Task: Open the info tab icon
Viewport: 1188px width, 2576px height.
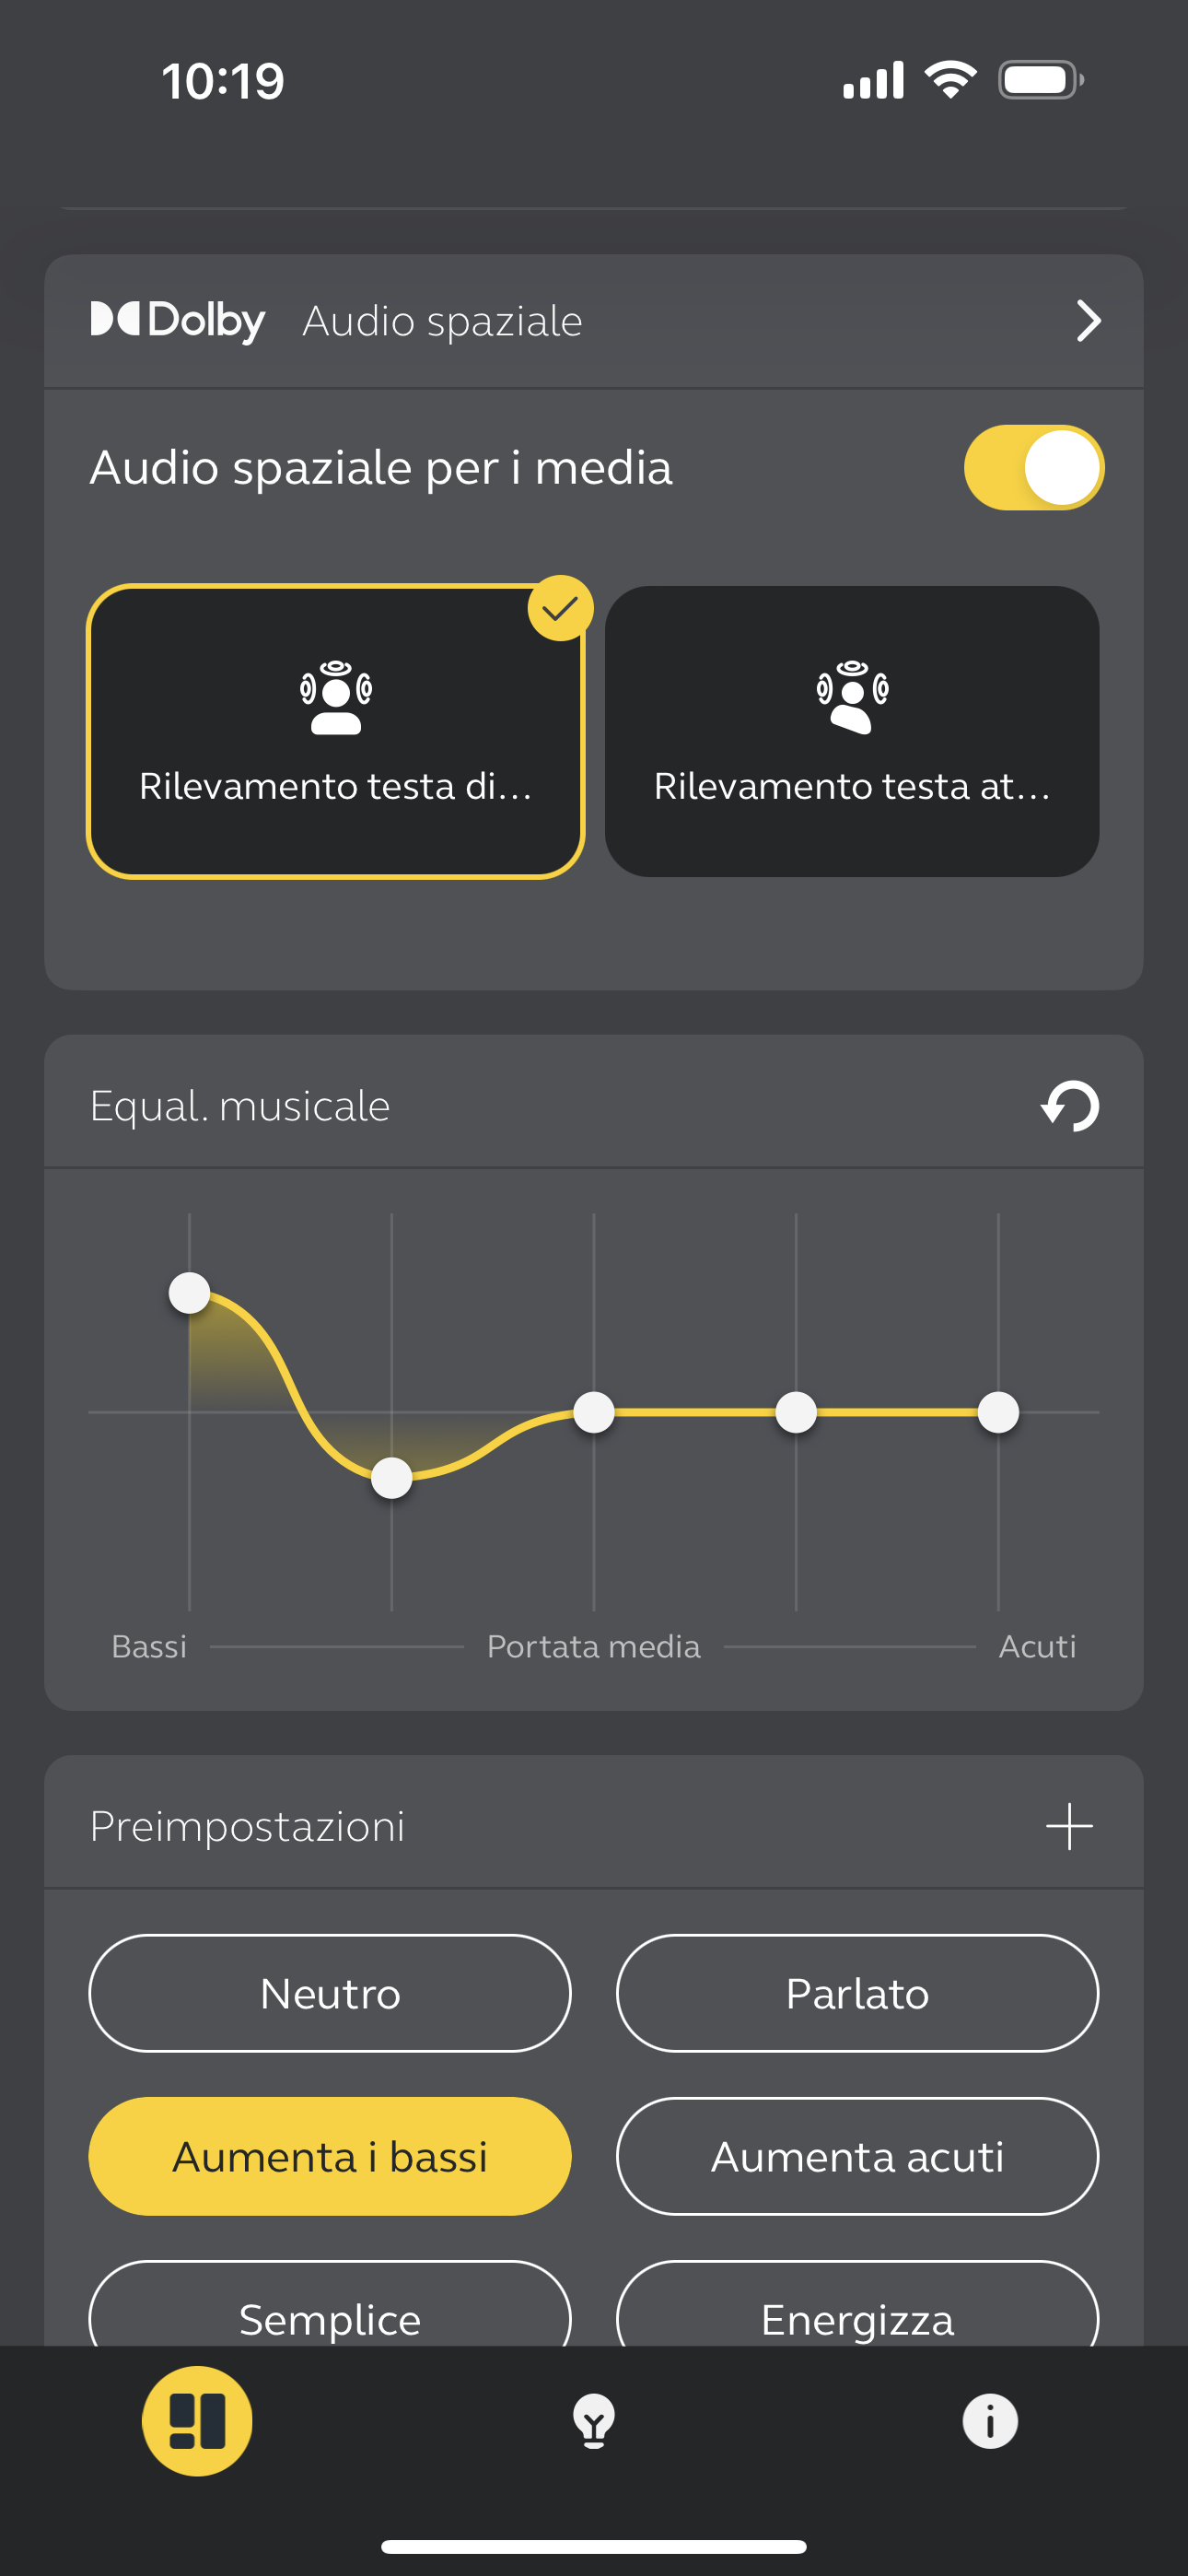Action: point(990,2421)
